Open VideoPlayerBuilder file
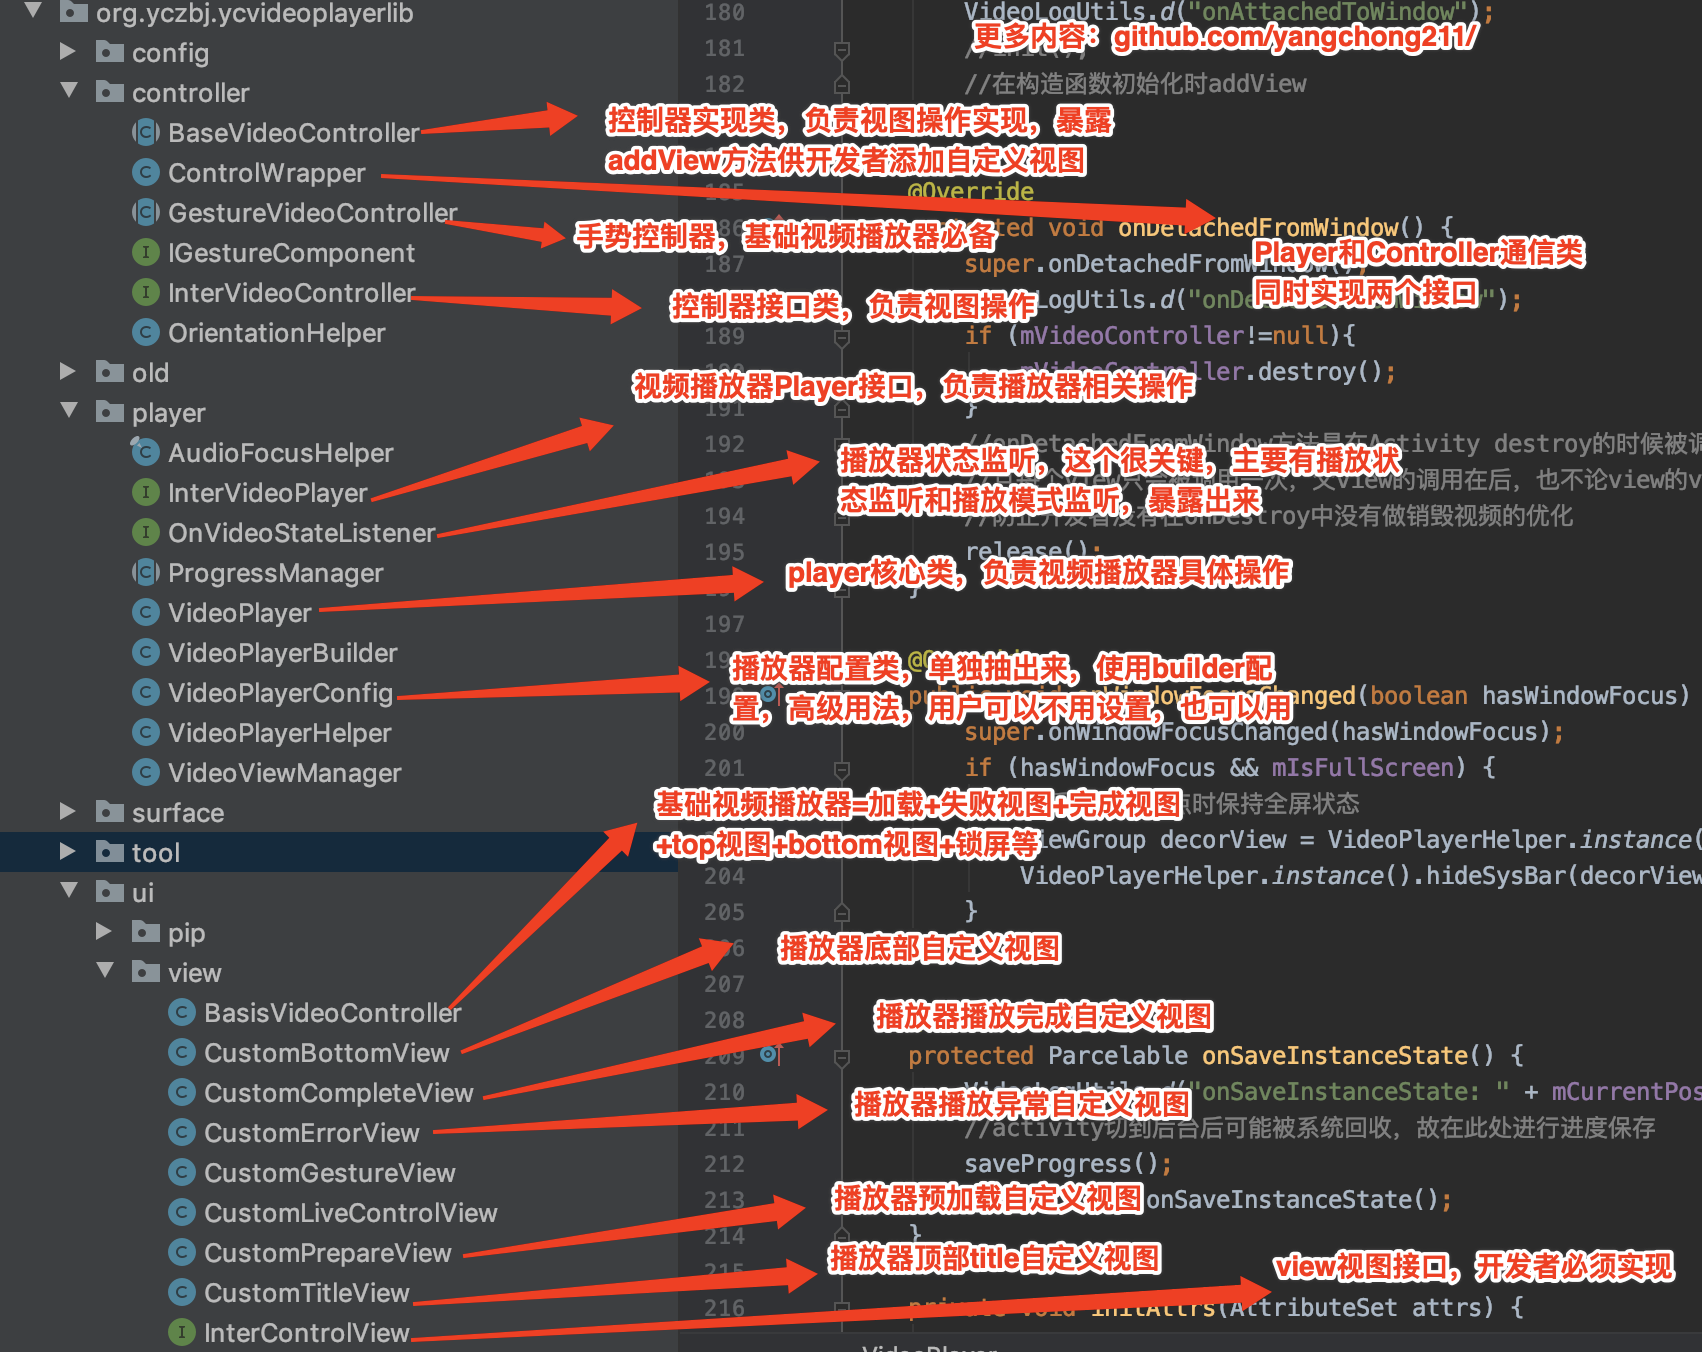Image resolution: width=1702 pixels, height=1352 pixels. point(283,652)
